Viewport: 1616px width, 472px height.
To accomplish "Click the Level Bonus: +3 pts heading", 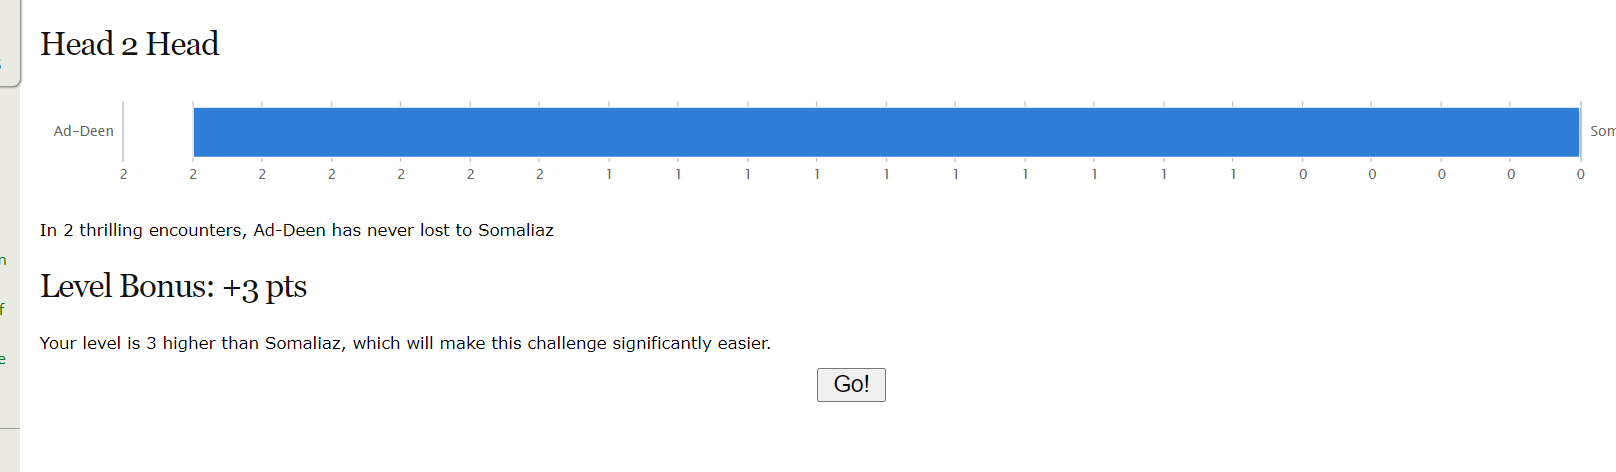I will click(173, 287).
